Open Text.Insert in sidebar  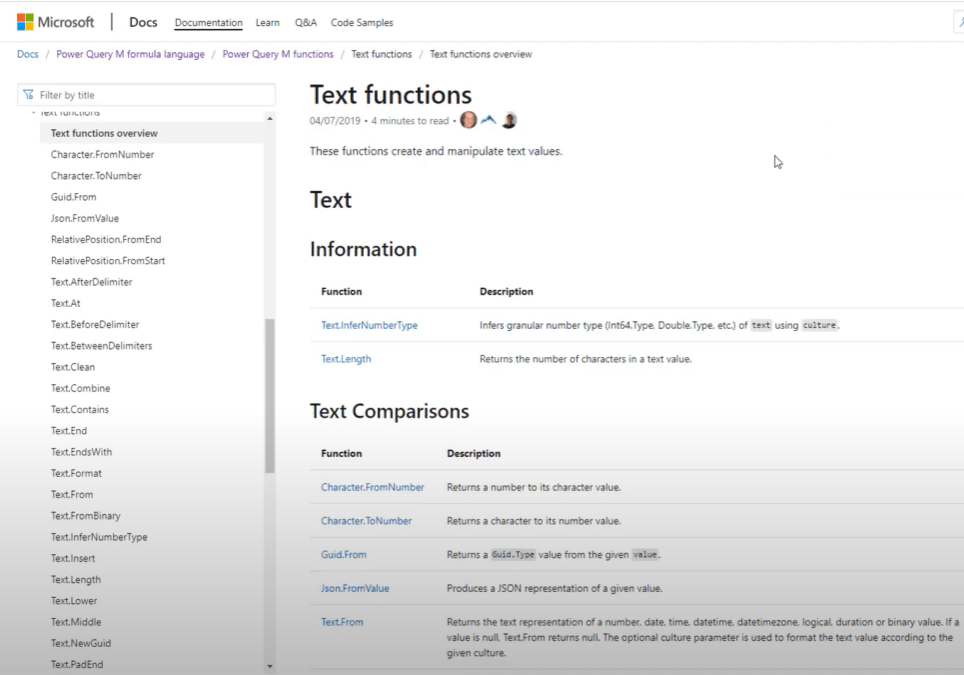[x=73, y=558]
